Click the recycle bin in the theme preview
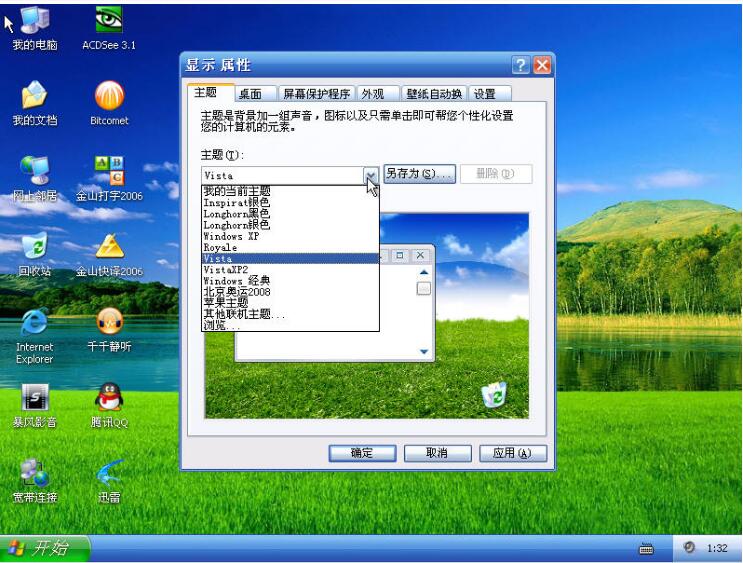This screenshot has height=563, width=743. [494, 395]
